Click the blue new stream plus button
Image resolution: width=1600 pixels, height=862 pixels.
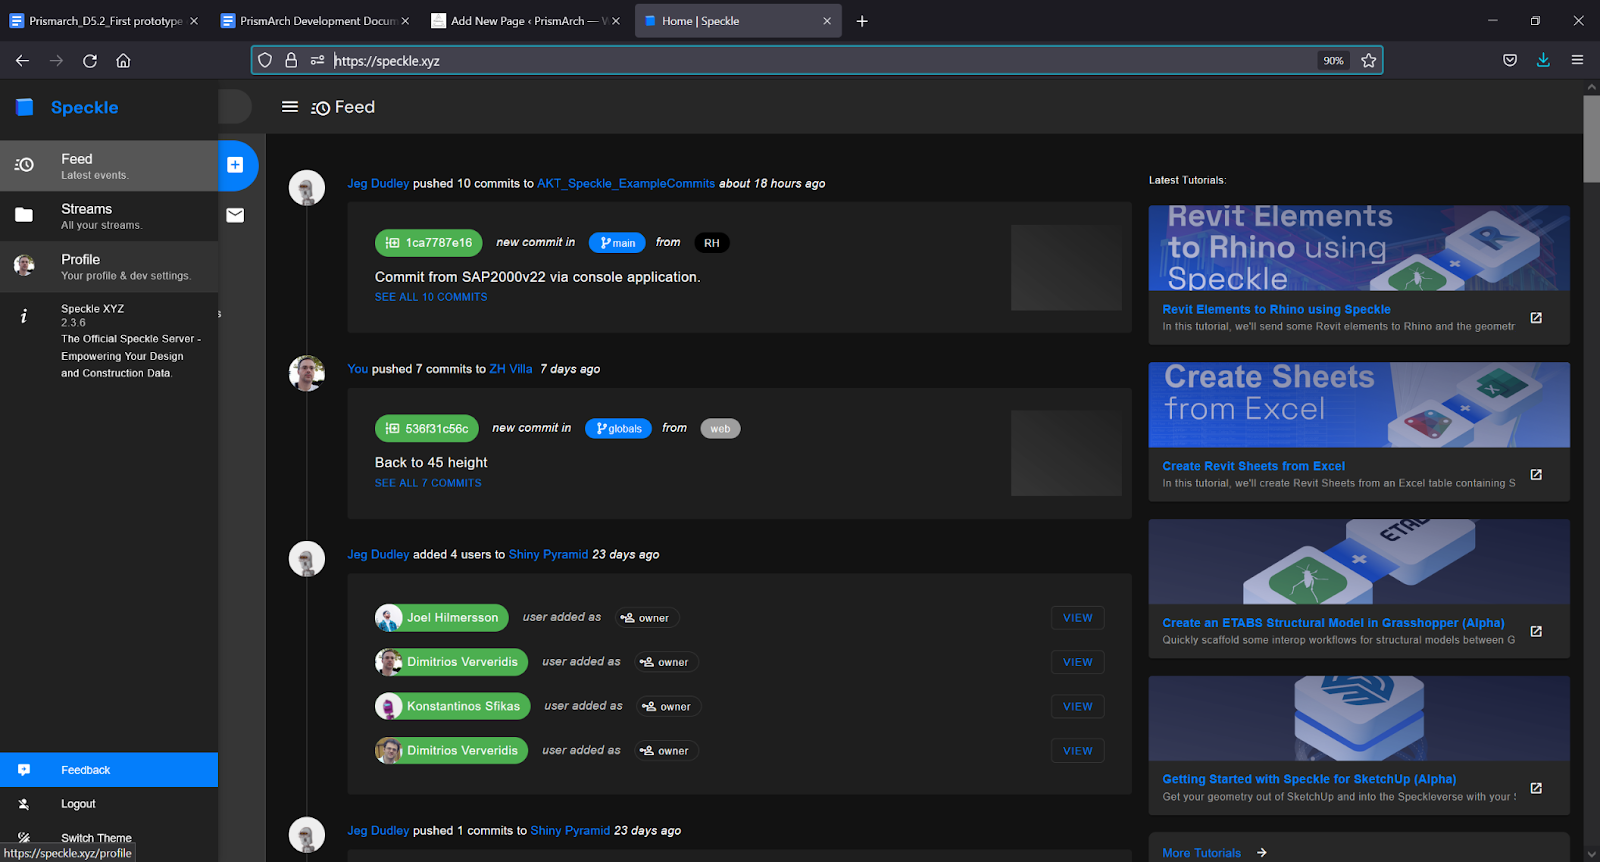pos(235,165)
